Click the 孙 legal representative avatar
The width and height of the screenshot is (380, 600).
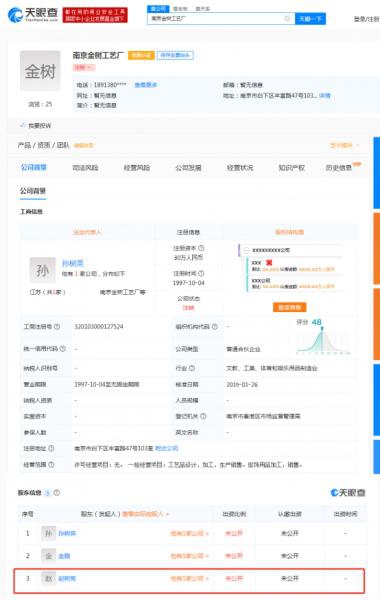click(42, 270)
